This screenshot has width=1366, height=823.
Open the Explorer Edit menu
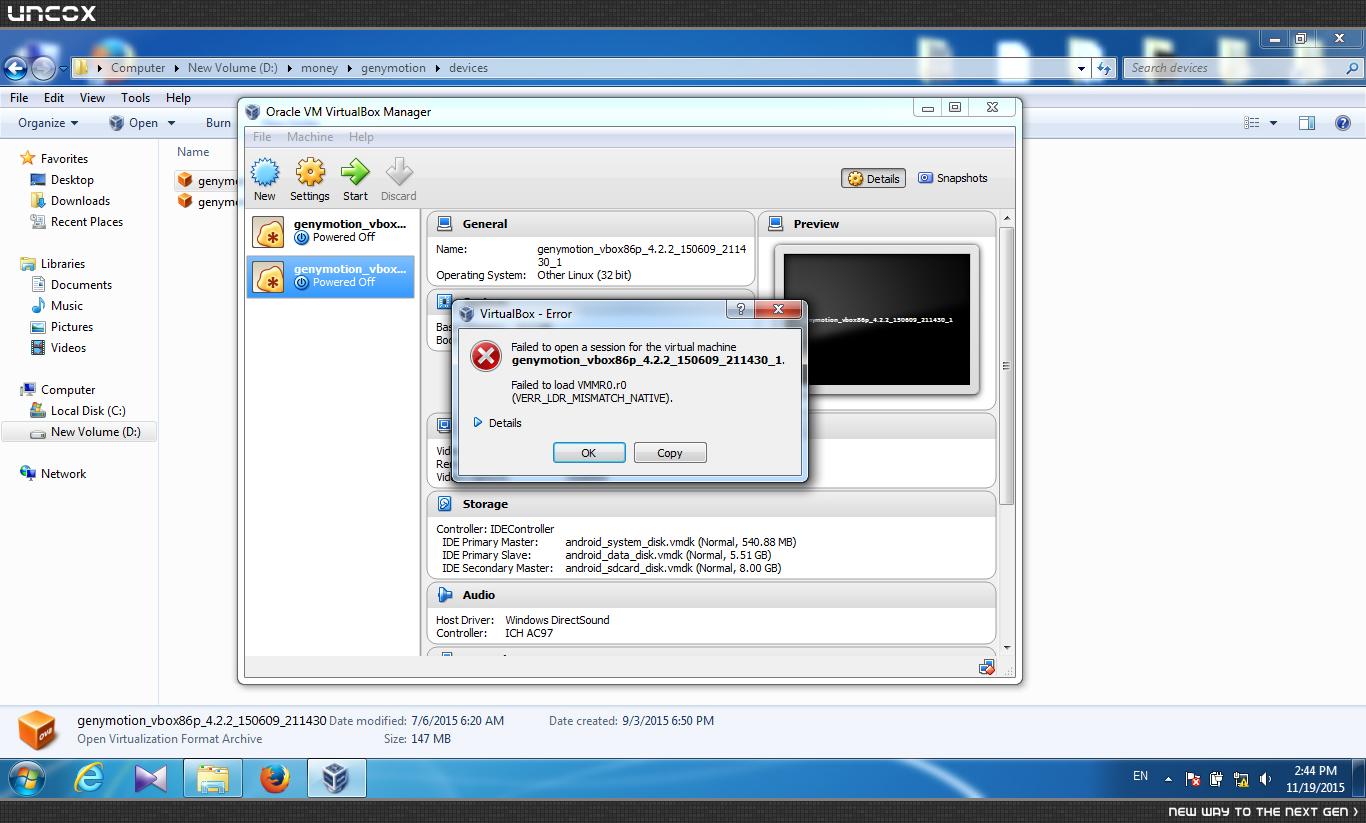[x=54, y=98]
